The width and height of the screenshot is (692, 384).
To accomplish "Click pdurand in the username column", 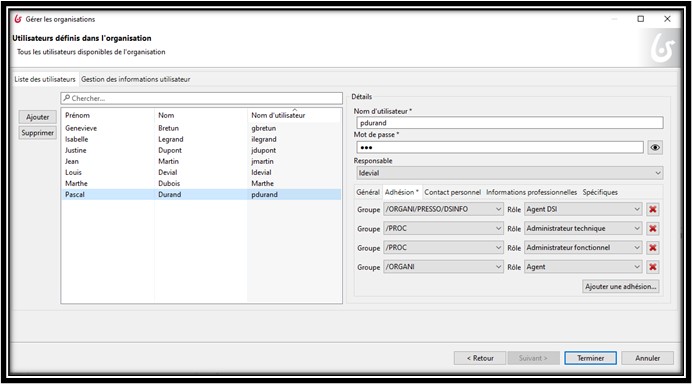I will tap(264, 194).
